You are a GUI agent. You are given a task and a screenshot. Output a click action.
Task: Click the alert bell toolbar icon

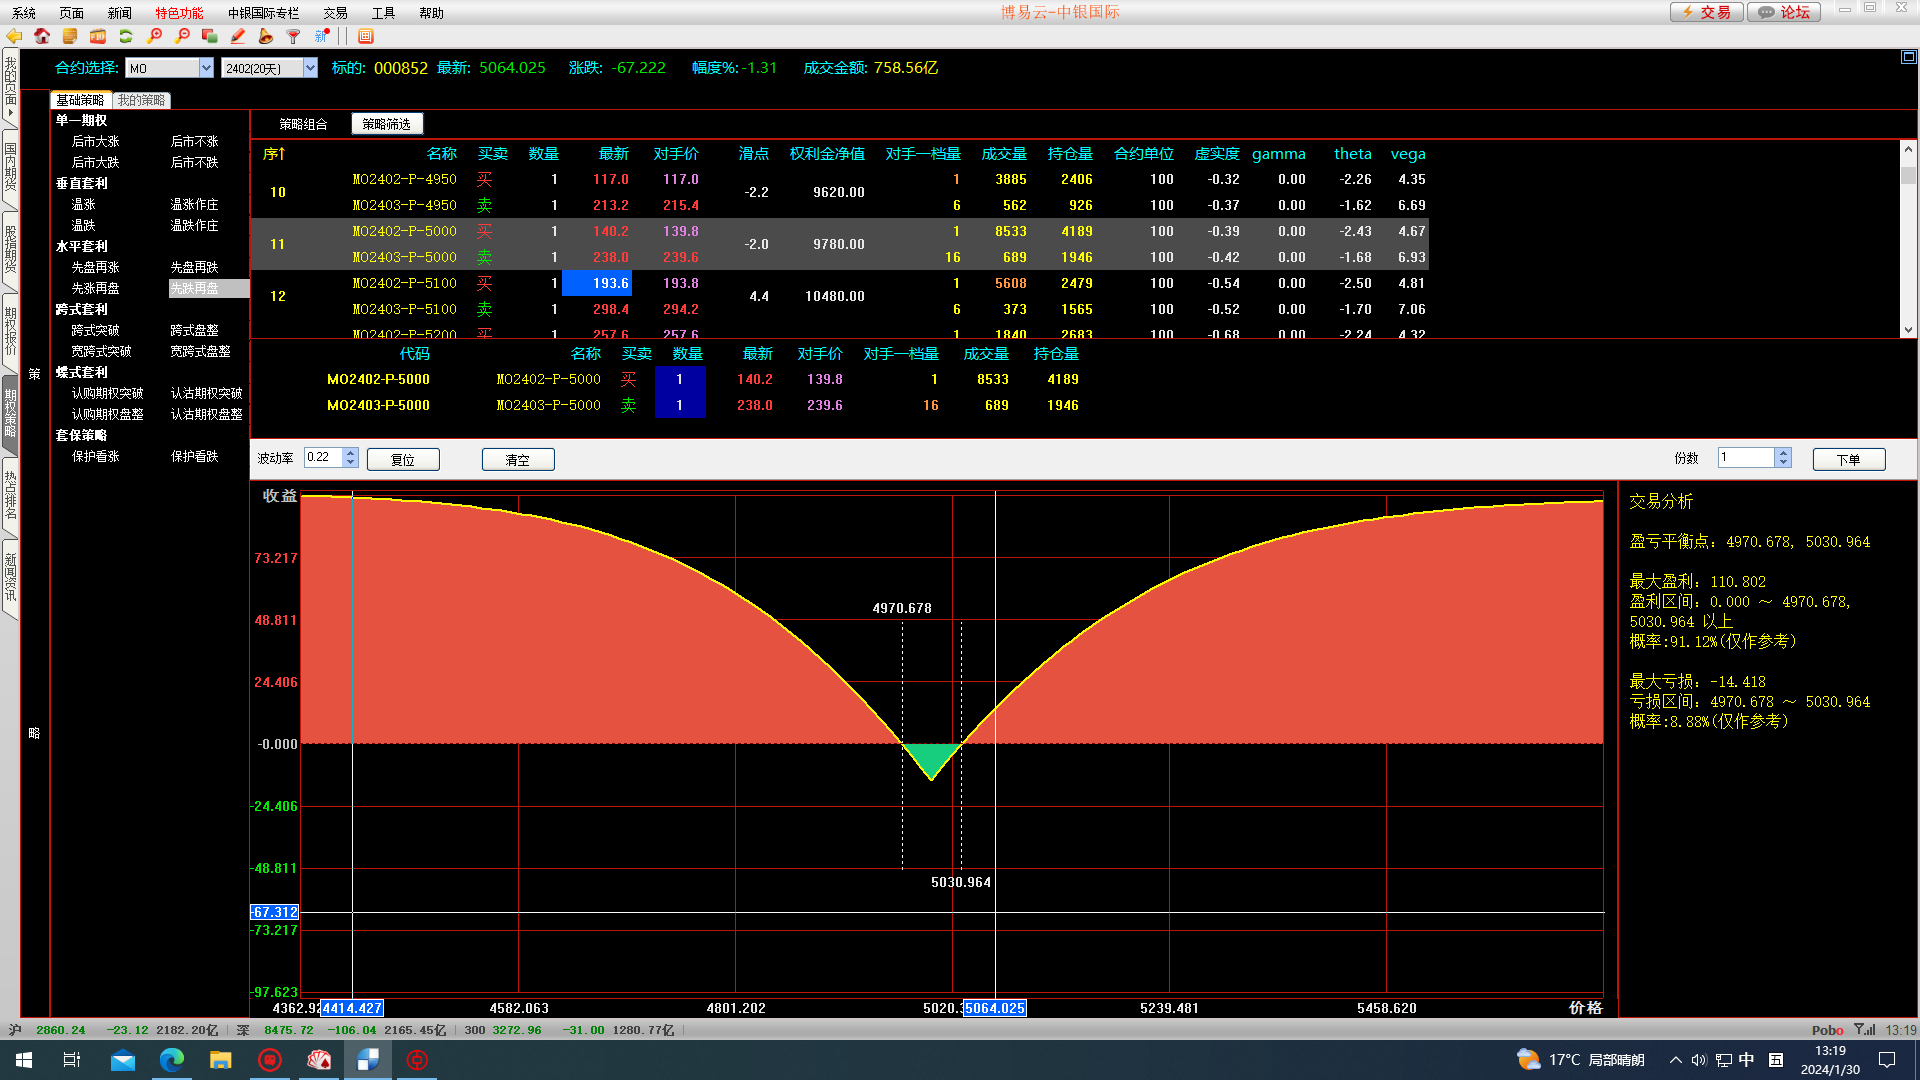tap(265, 36)
